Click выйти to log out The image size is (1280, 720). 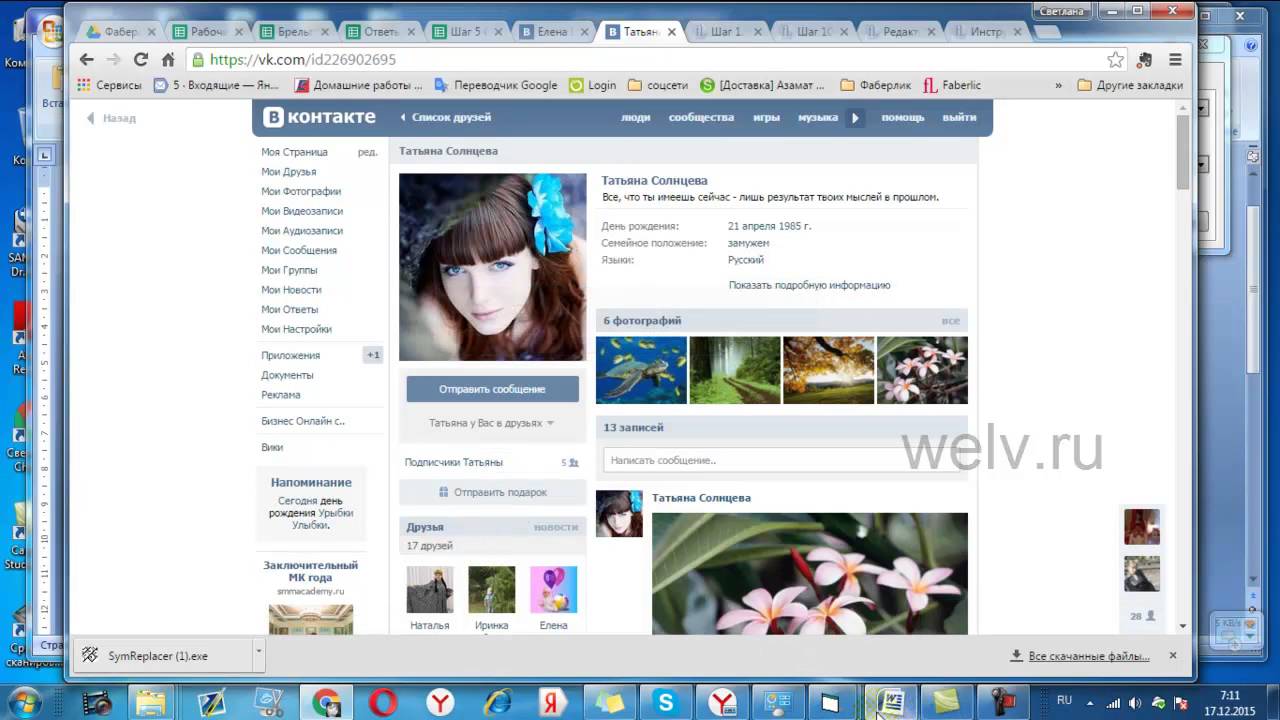959,117
